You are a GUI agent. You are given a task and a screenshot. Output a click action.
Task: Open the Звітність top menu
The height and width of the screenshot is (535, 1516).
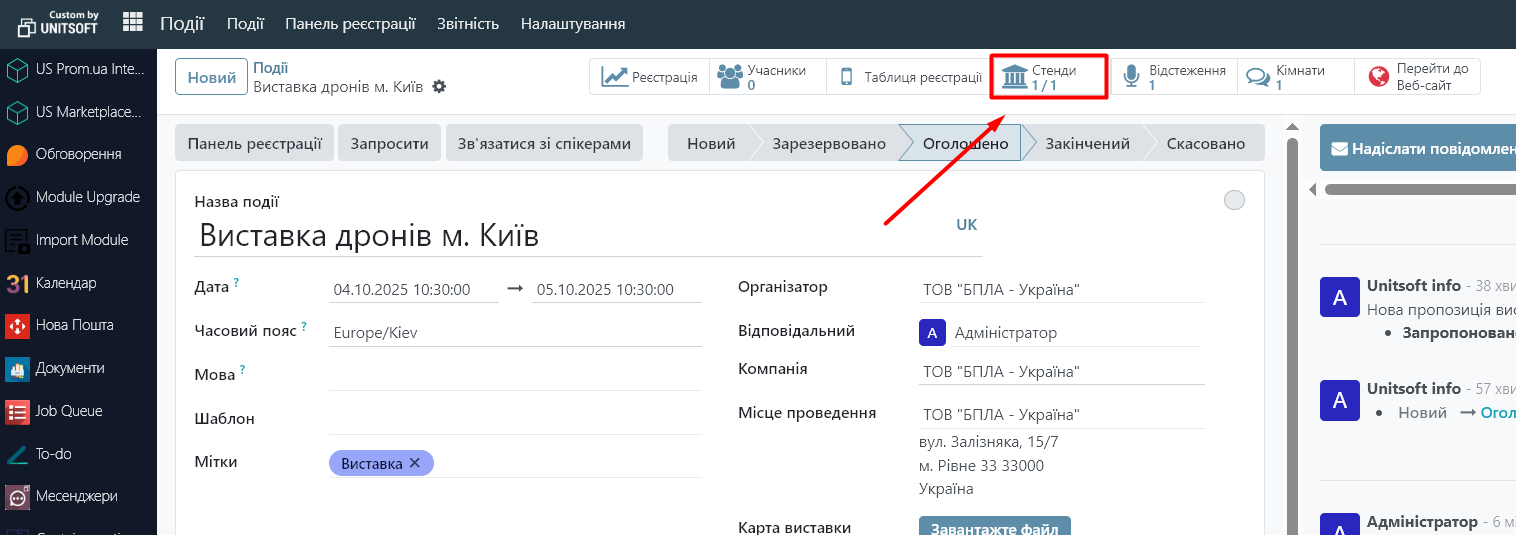tap(468, 23)
